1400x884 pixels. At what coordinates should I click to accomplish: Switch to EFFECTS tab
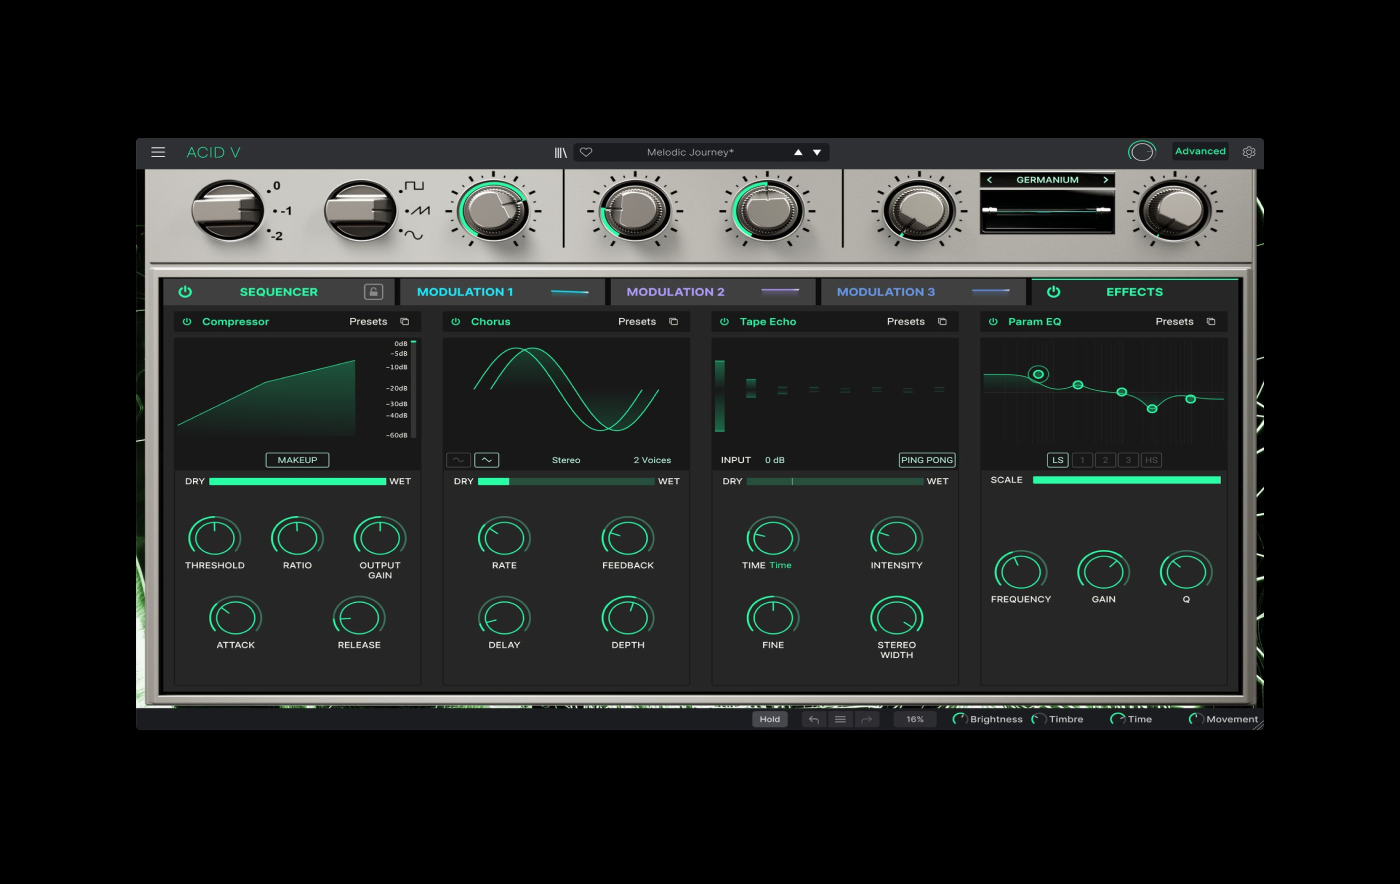[x=1134, y=292]
